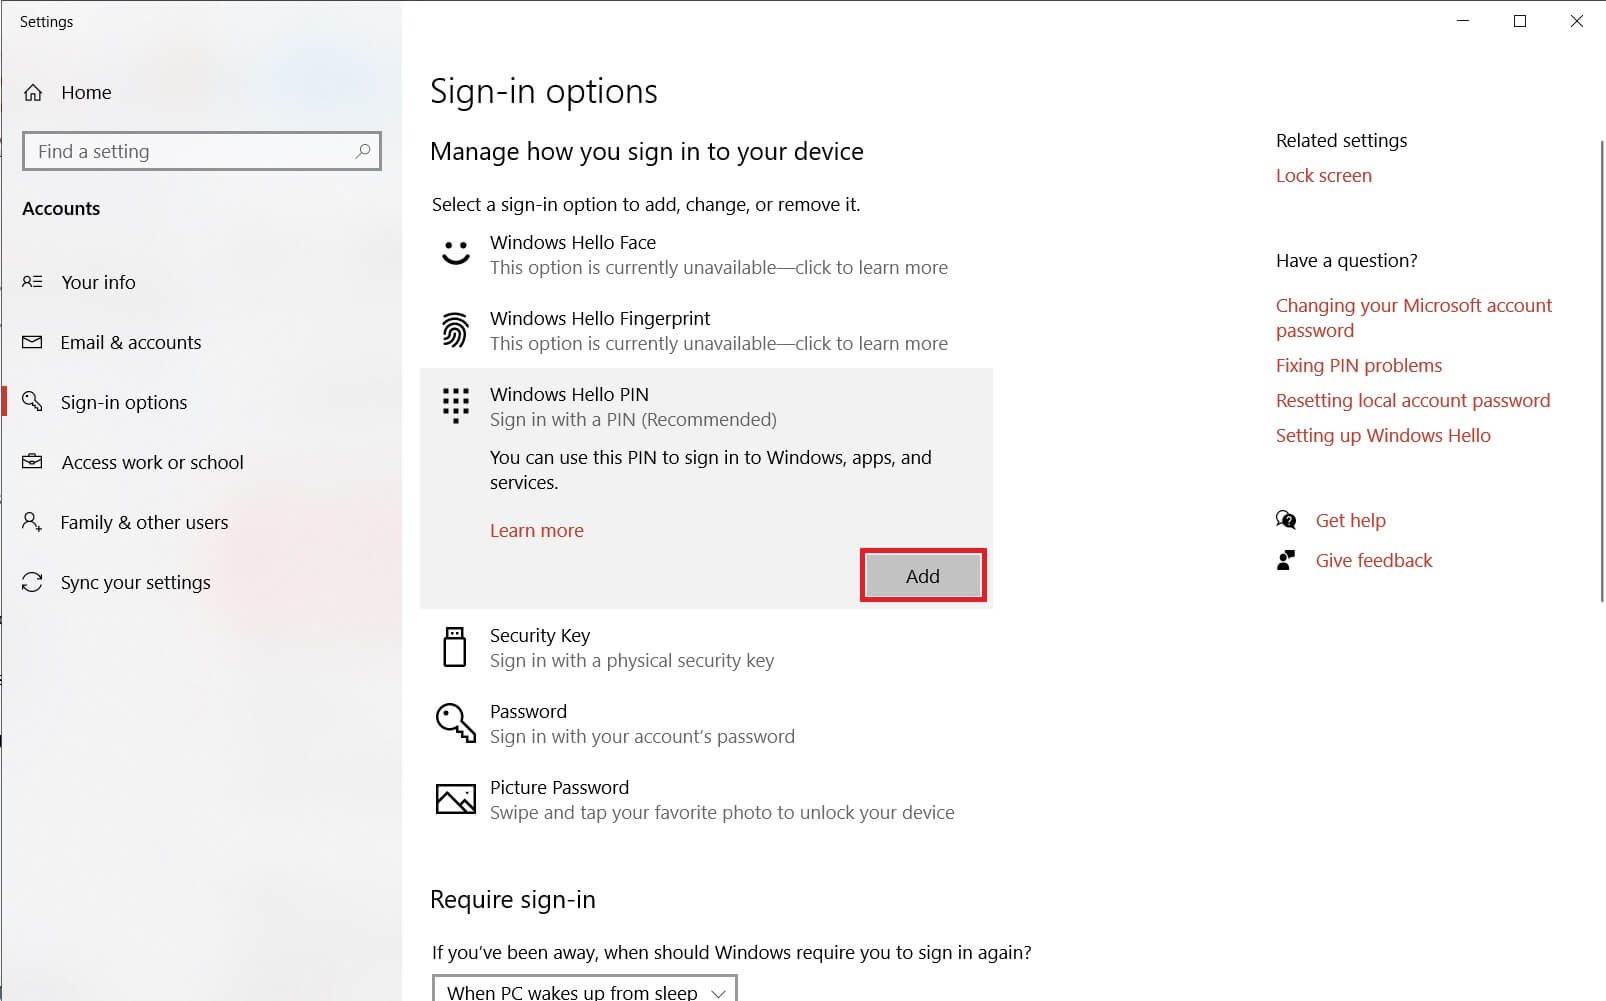This screenshot has width=1606, height=1001.
Task: Click the Family & other users icon
Action: coord(32,521)
